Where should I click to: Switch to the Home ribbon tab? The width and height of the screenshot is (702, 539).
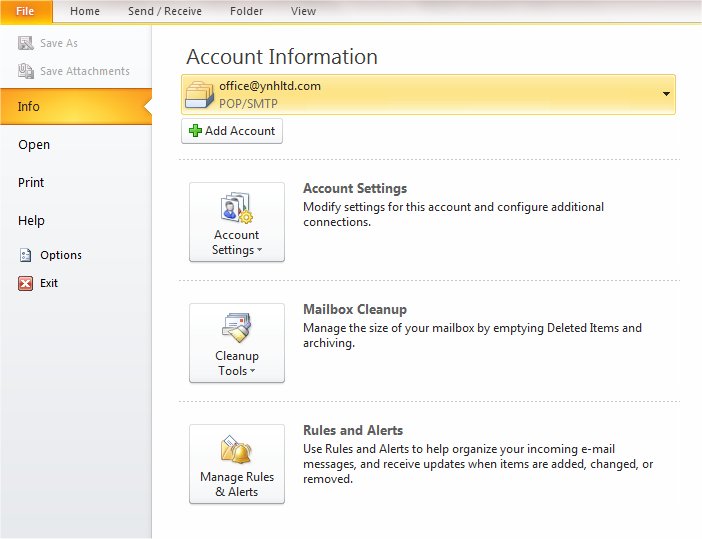click(x=85, y=11)
